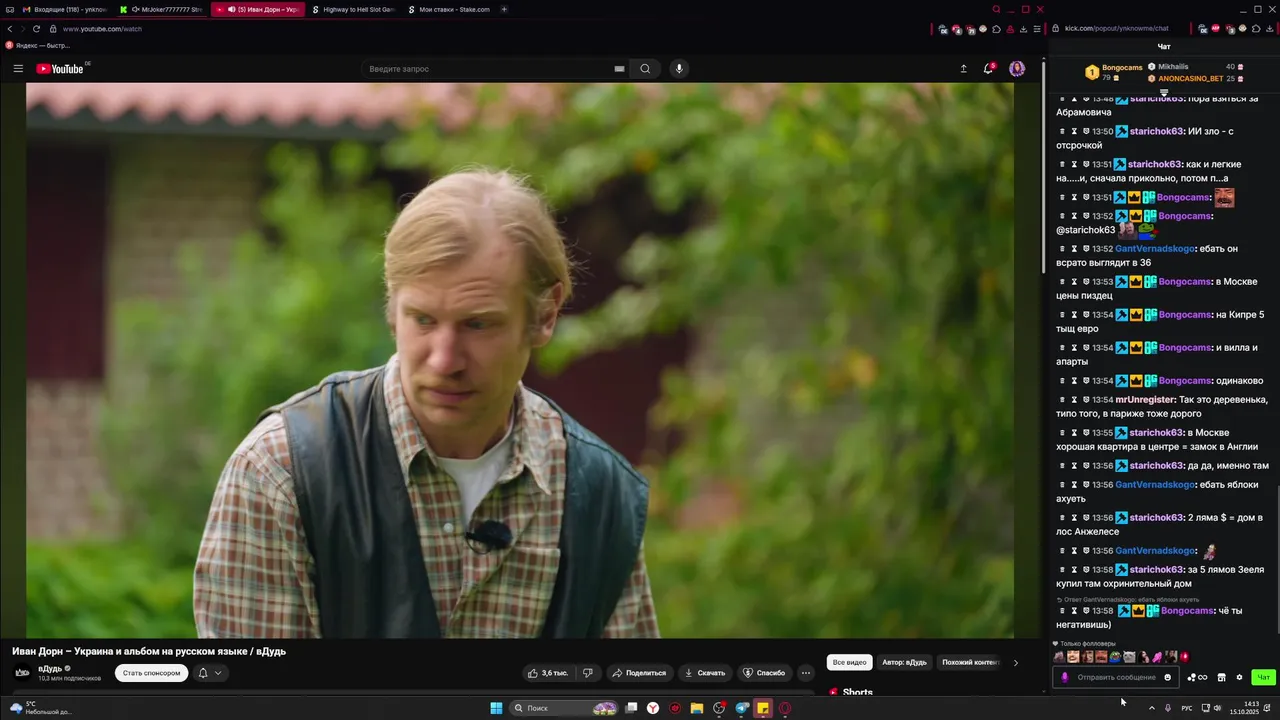This screenshot has height=720, width=1280.
Task: Open the Kick channel points icon
Action: coord(1197,677)
